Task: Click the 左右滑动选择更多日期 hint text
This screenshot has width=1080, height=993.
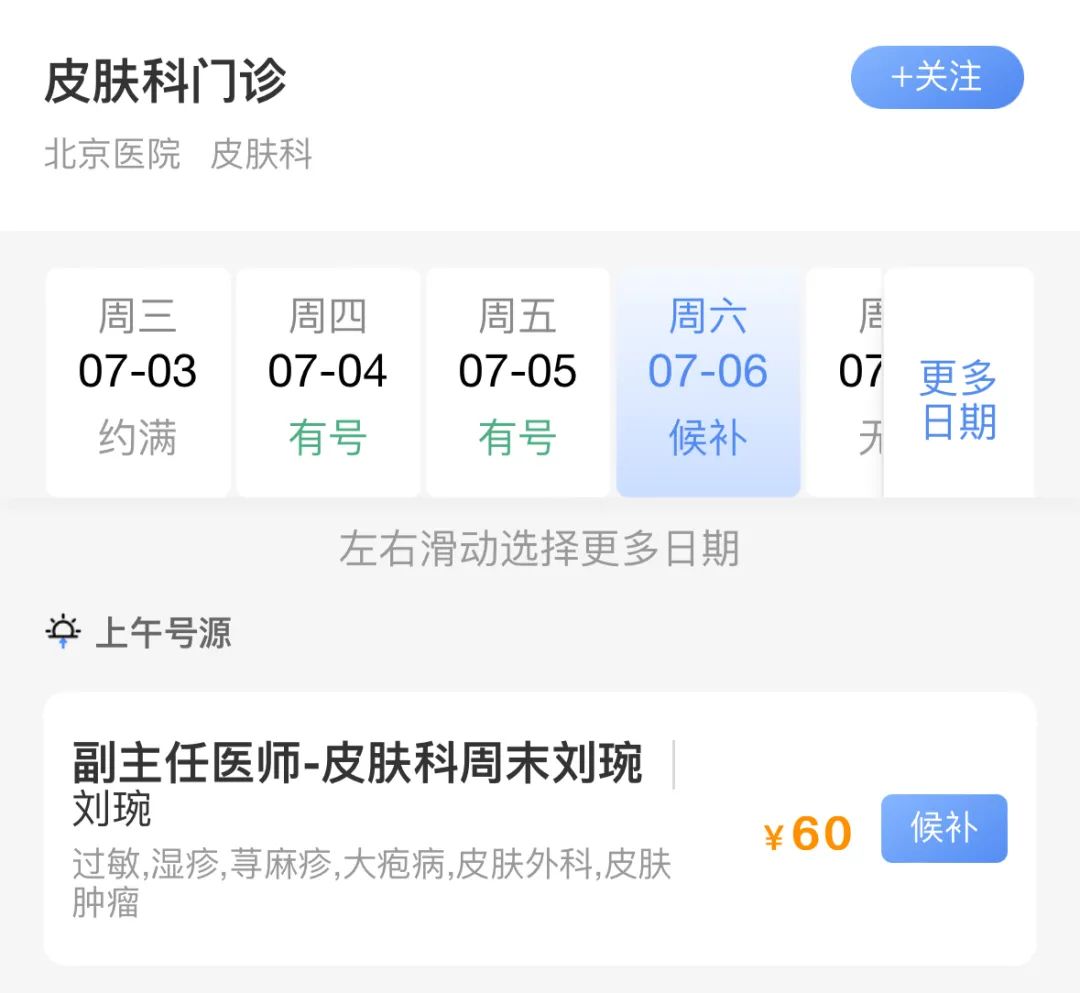Action: [x=539, y=548]
